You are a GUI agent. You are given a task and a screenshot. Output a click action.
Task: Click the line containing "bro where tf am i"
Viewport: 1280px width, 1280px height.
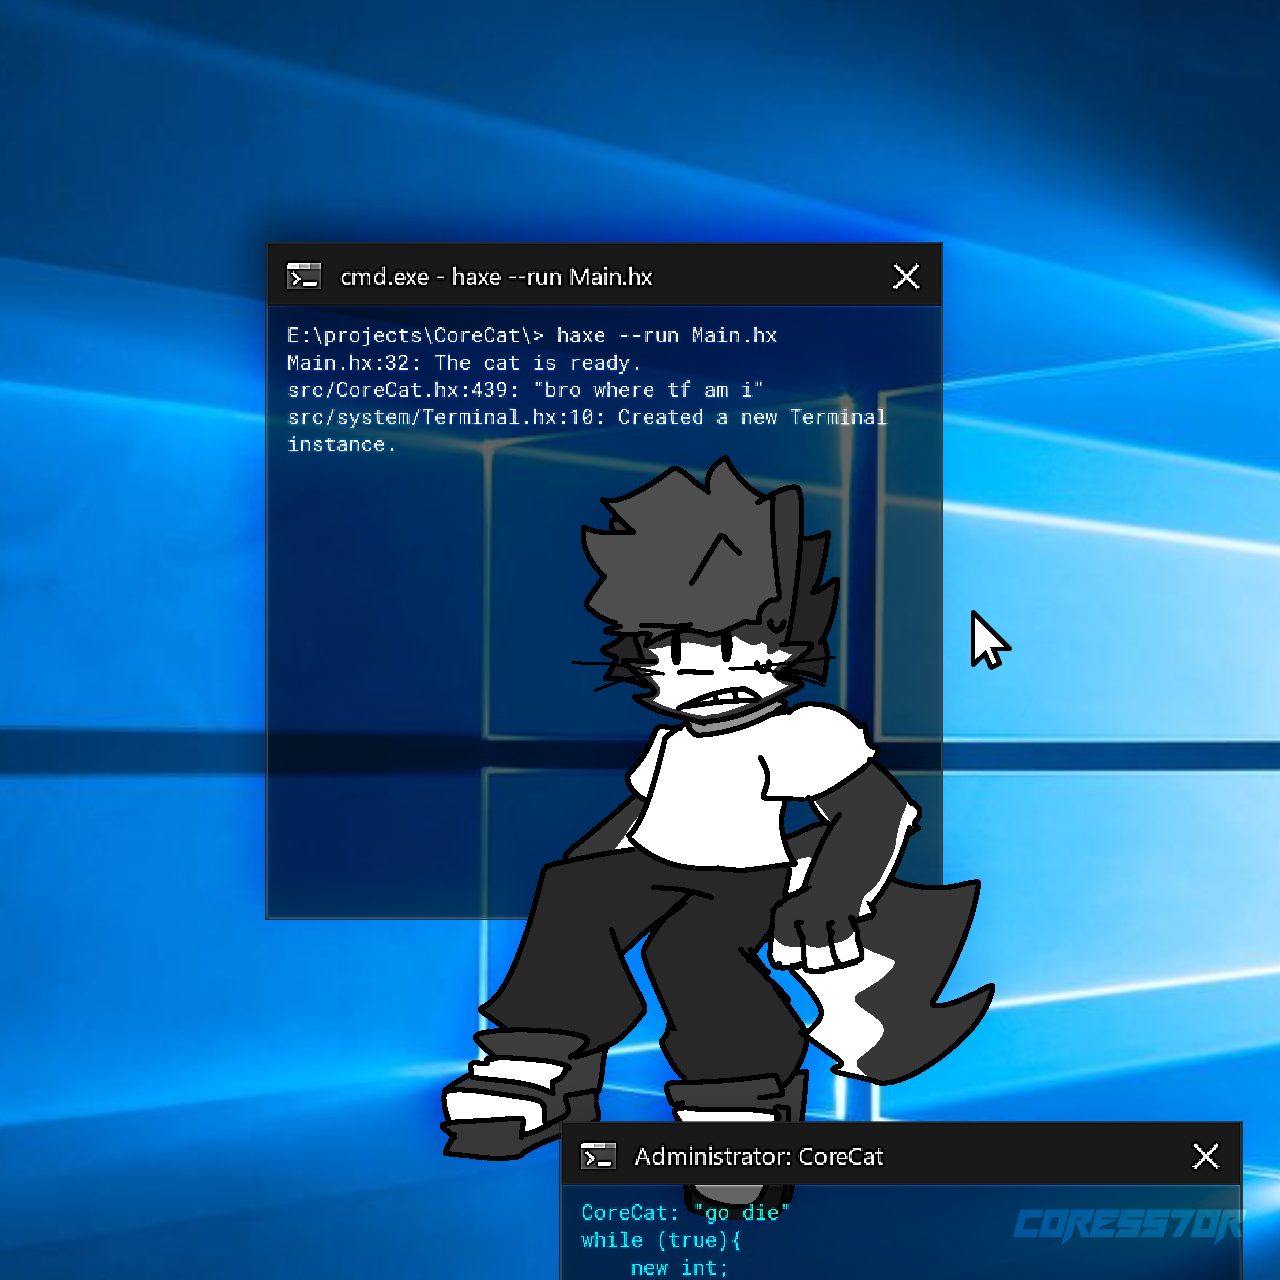(x=525, y=390)
